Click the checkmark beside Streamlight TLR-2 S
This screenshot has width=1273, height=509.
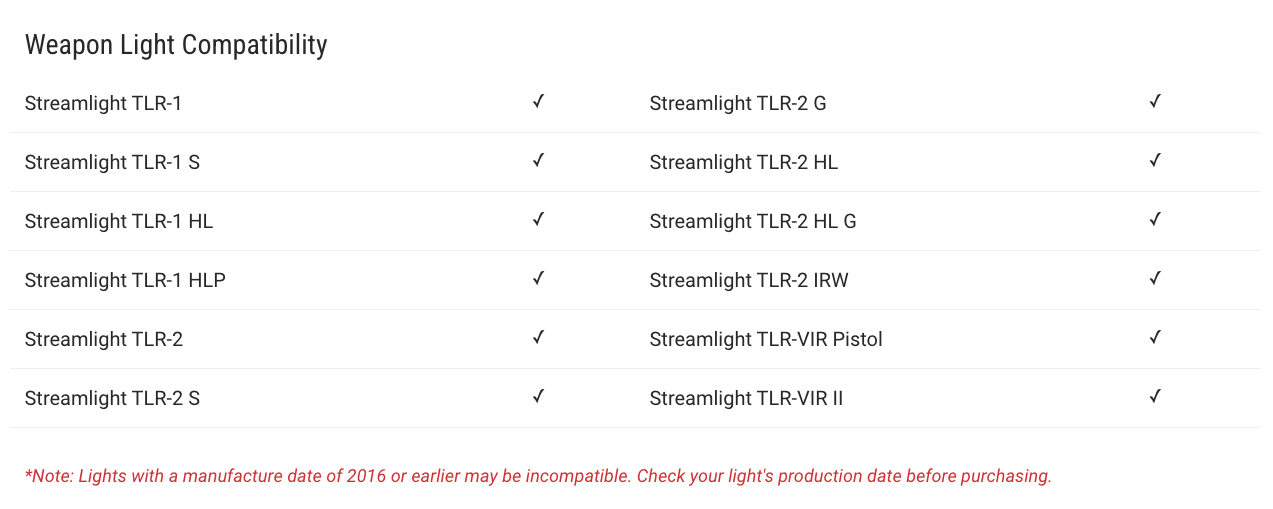(538, 396)
